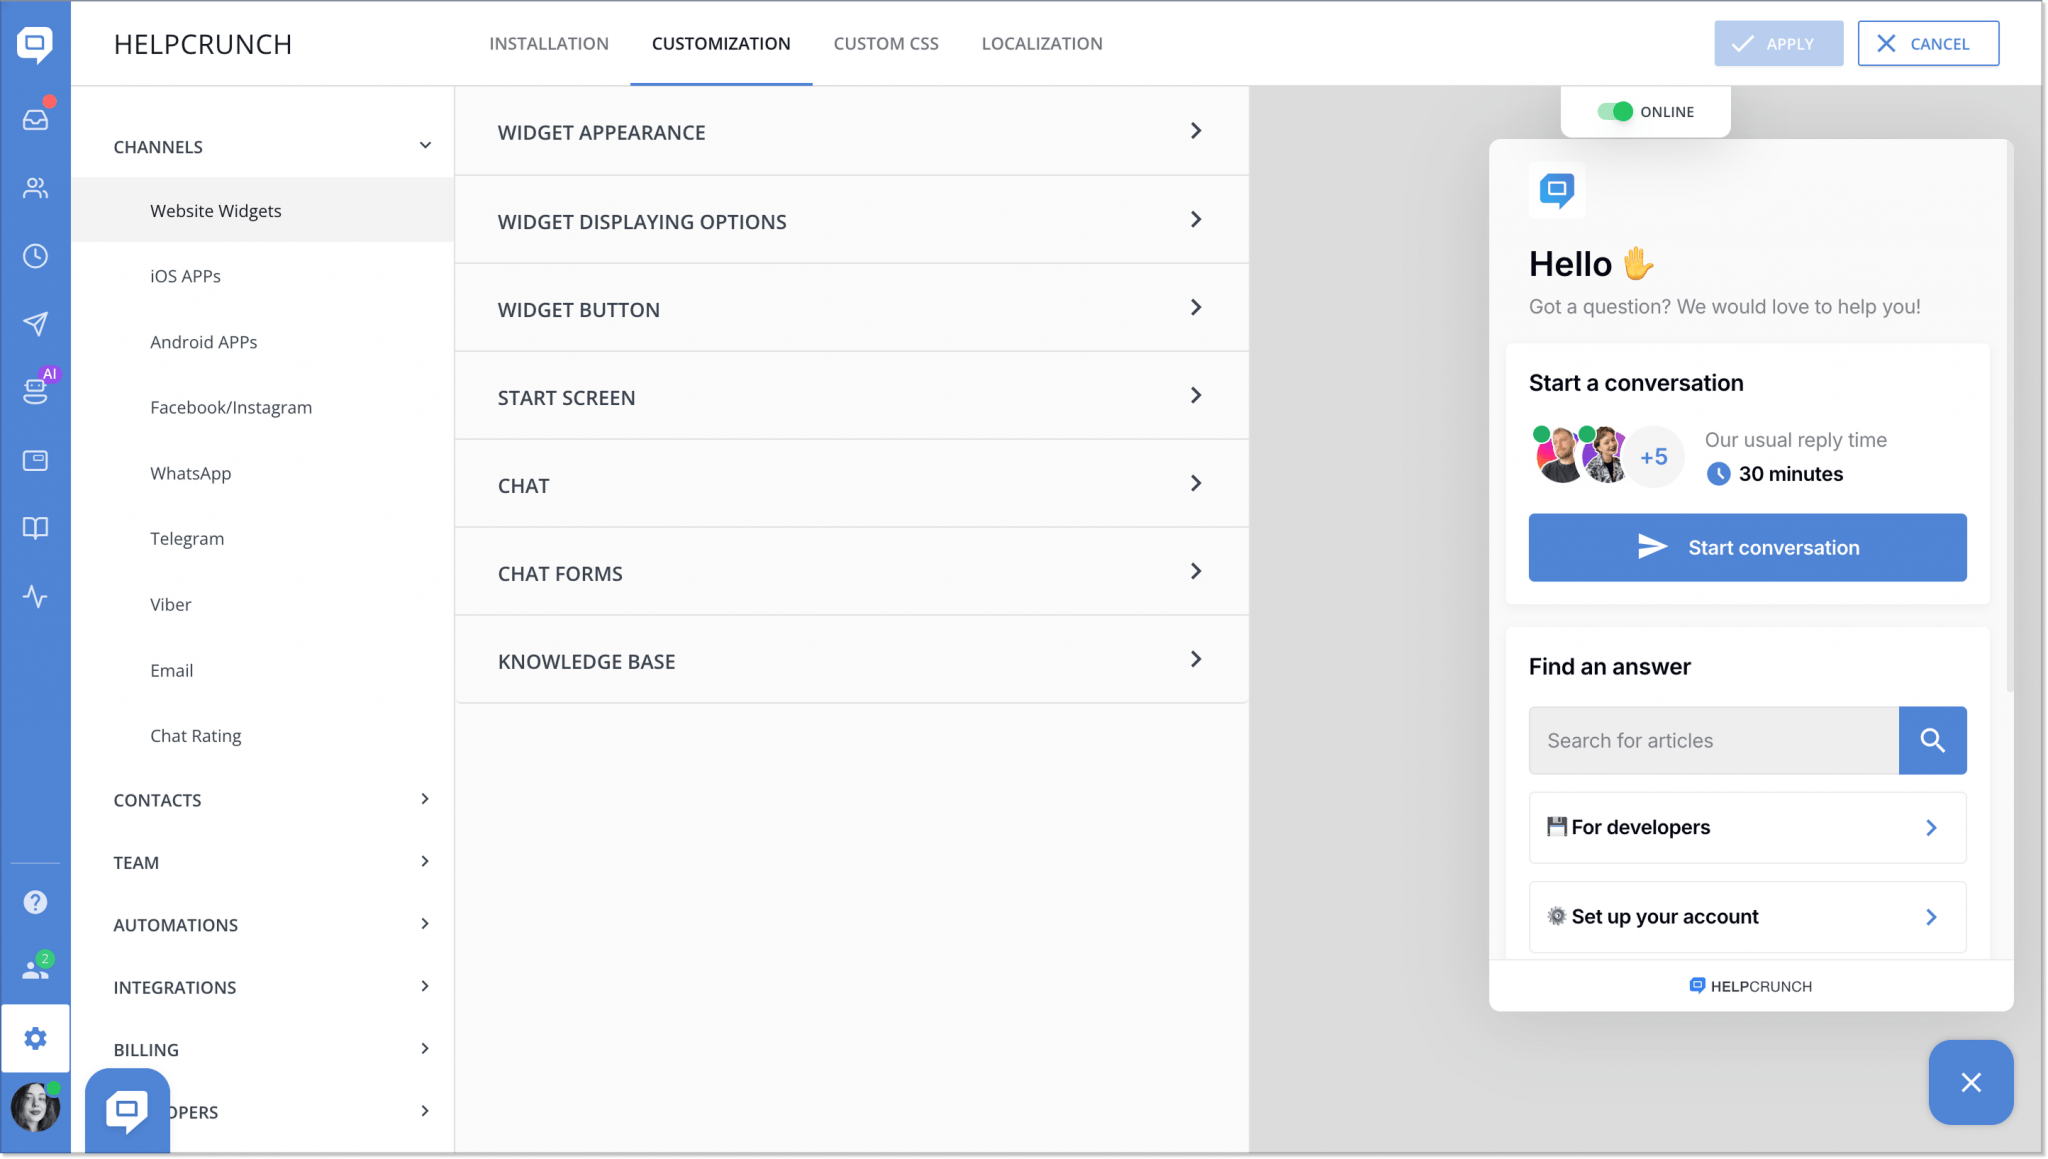Switch to the Custom CSS tab

885,44
